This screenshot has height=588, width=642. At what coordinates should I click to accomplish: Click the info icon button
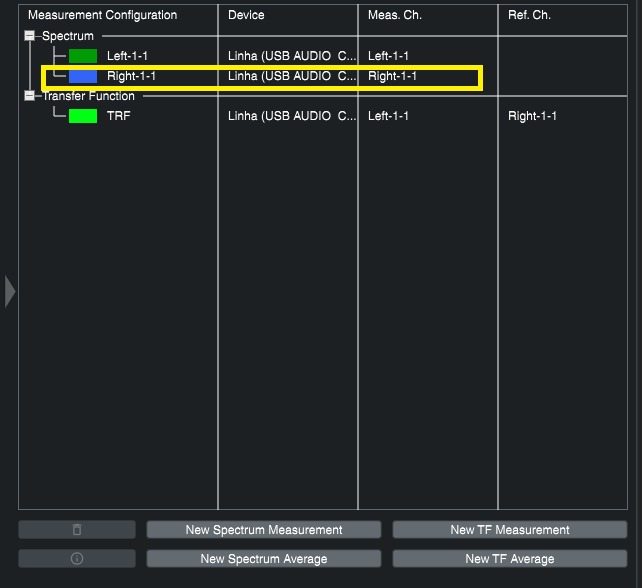(x=77, y=559)
